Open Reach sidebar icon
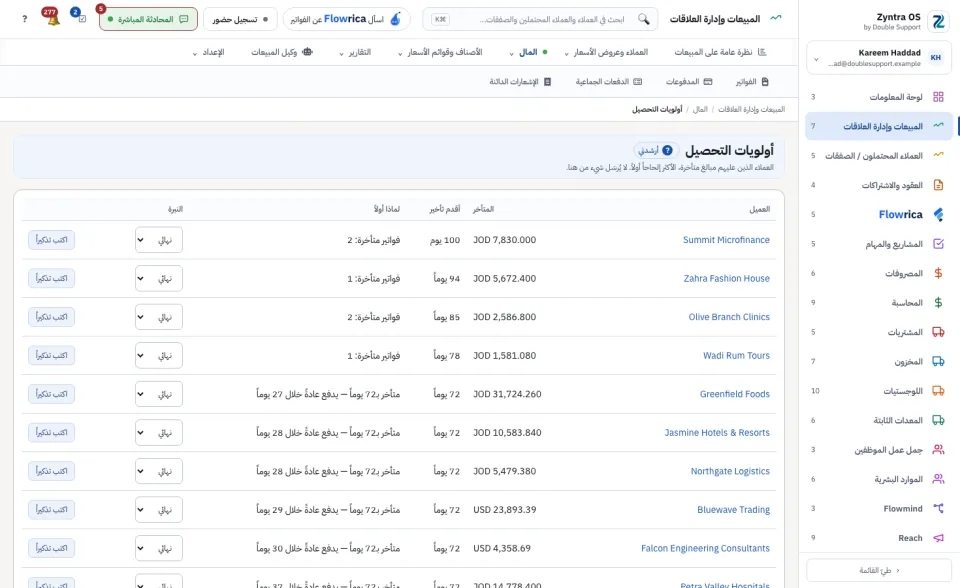The height and width of the screenshot is (588, 960). coord(938,538)
